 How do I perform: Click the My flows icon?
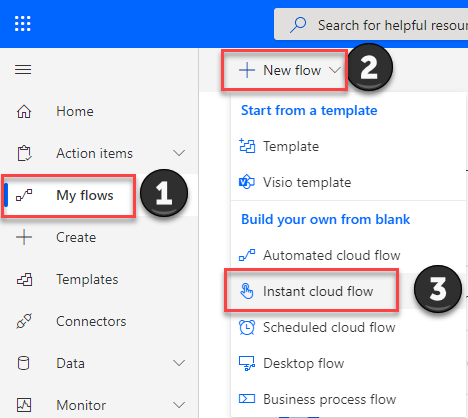(24, 195)
